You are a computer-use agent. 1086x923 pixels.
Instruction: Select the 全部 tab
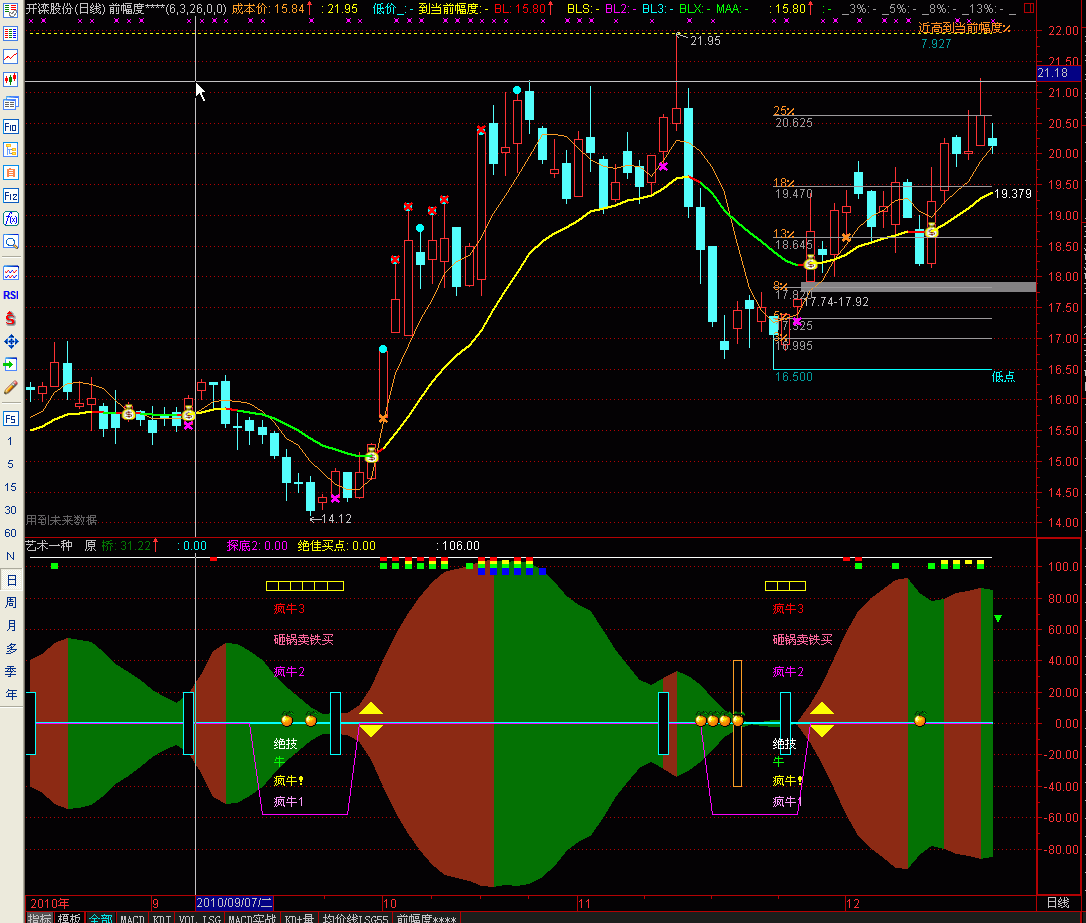point(100,918)
